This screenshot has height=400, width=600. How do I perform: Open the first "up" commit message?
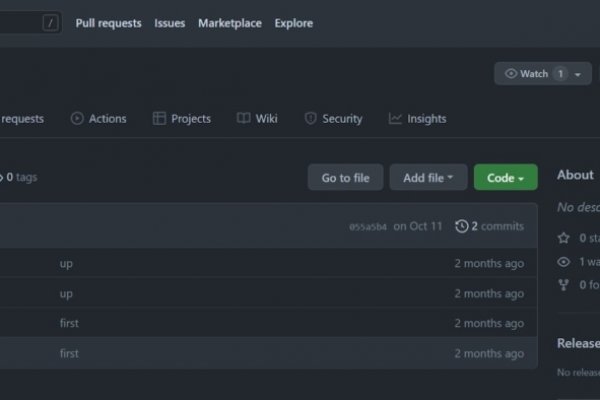pos(67,264)
